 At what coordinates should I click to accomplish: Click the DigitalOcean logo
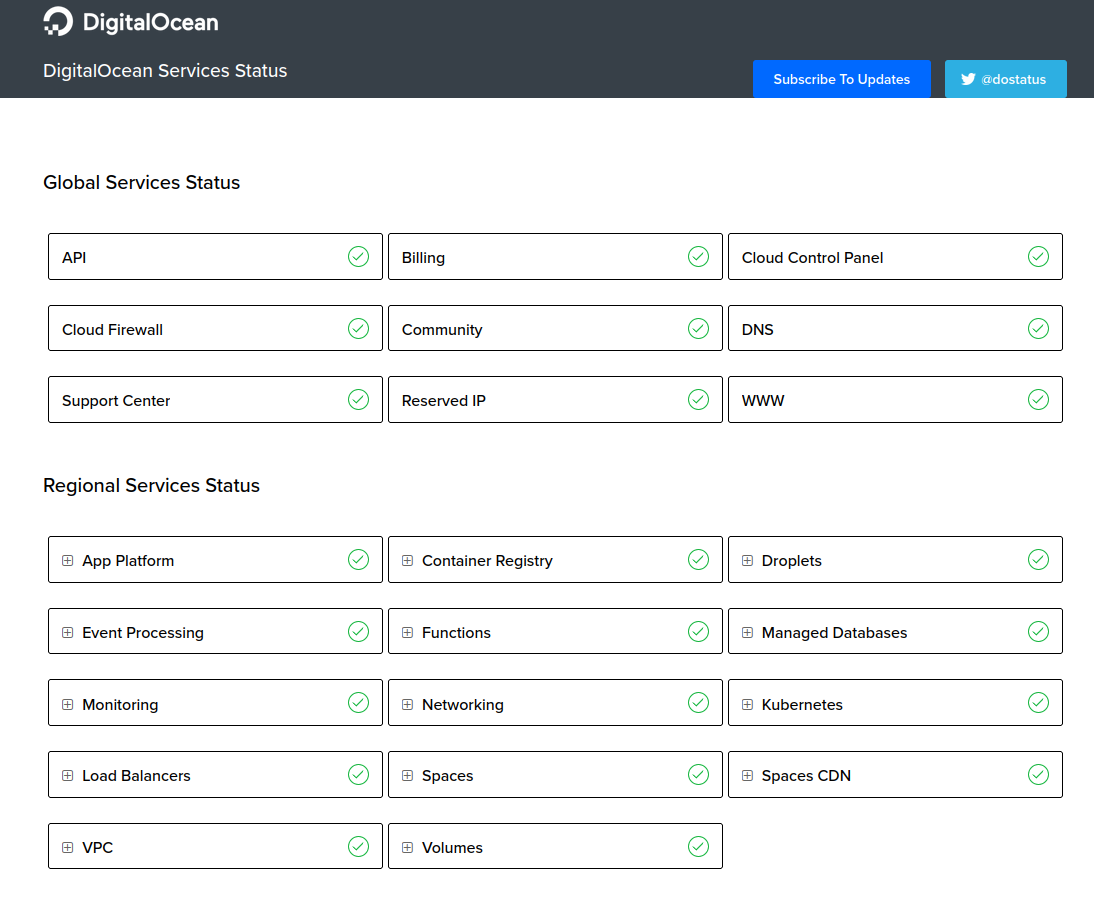pyautogui.click(x=130, y=22)
